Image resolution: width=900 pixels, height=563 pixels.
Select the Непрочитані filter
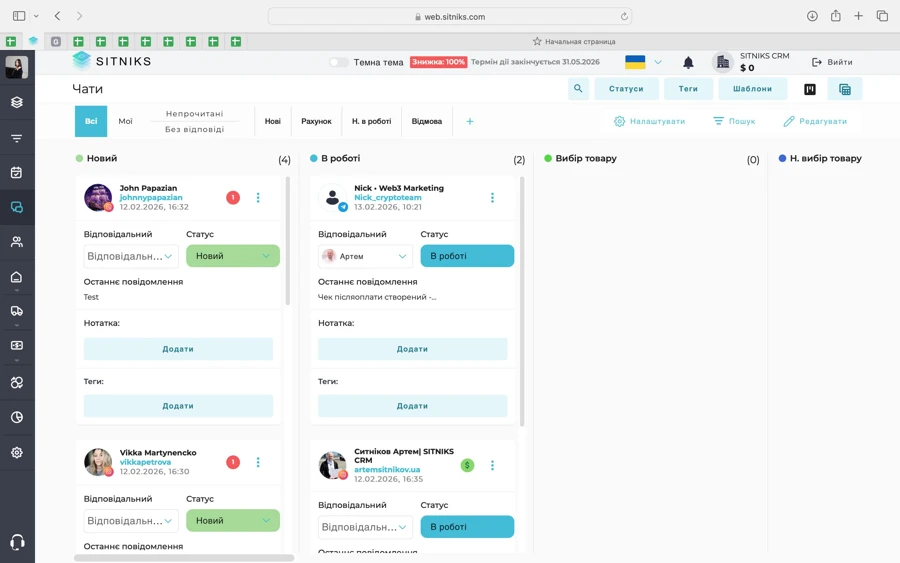(195, 114)
